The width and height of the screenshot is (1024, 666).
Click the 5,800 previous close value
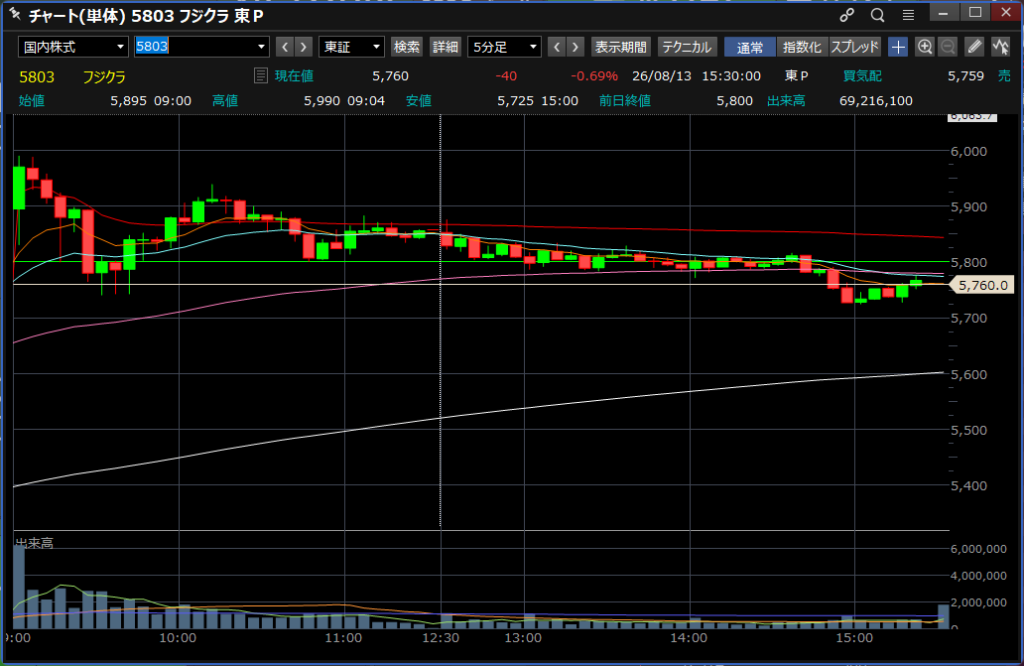(x=735, y=101)
